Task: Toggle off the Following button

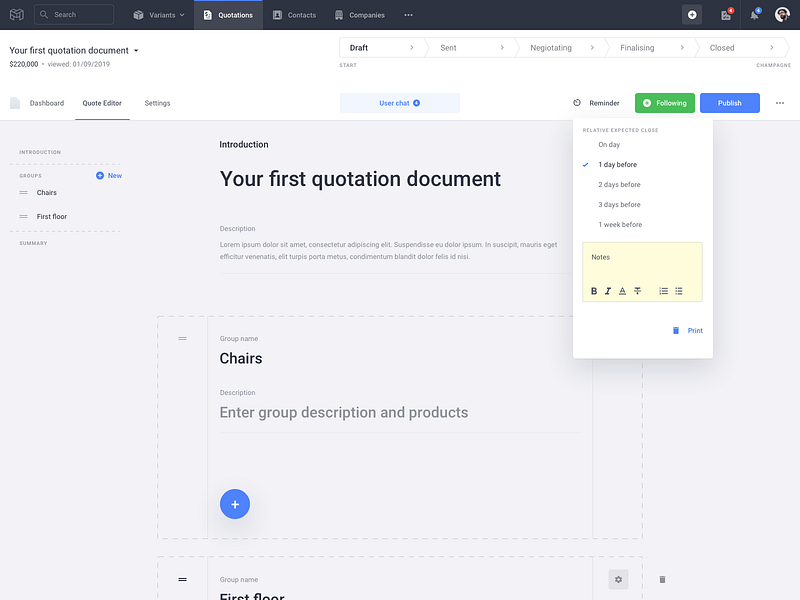Action: point(664,102)
